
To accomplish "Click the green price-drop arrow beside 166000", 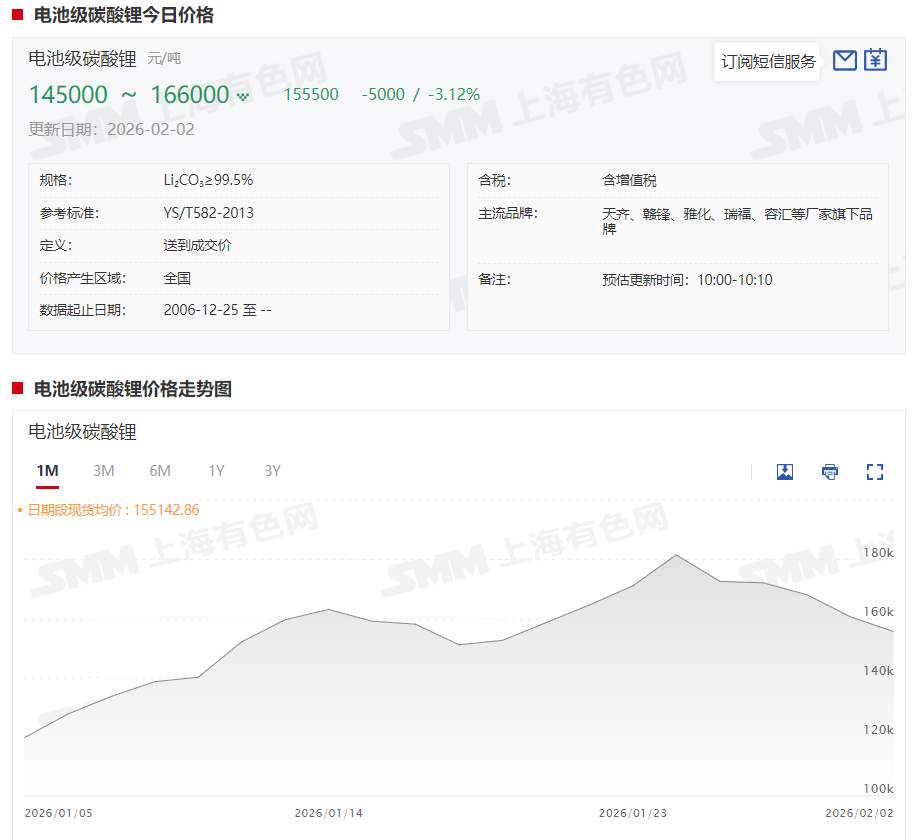I will pos(242,97).
